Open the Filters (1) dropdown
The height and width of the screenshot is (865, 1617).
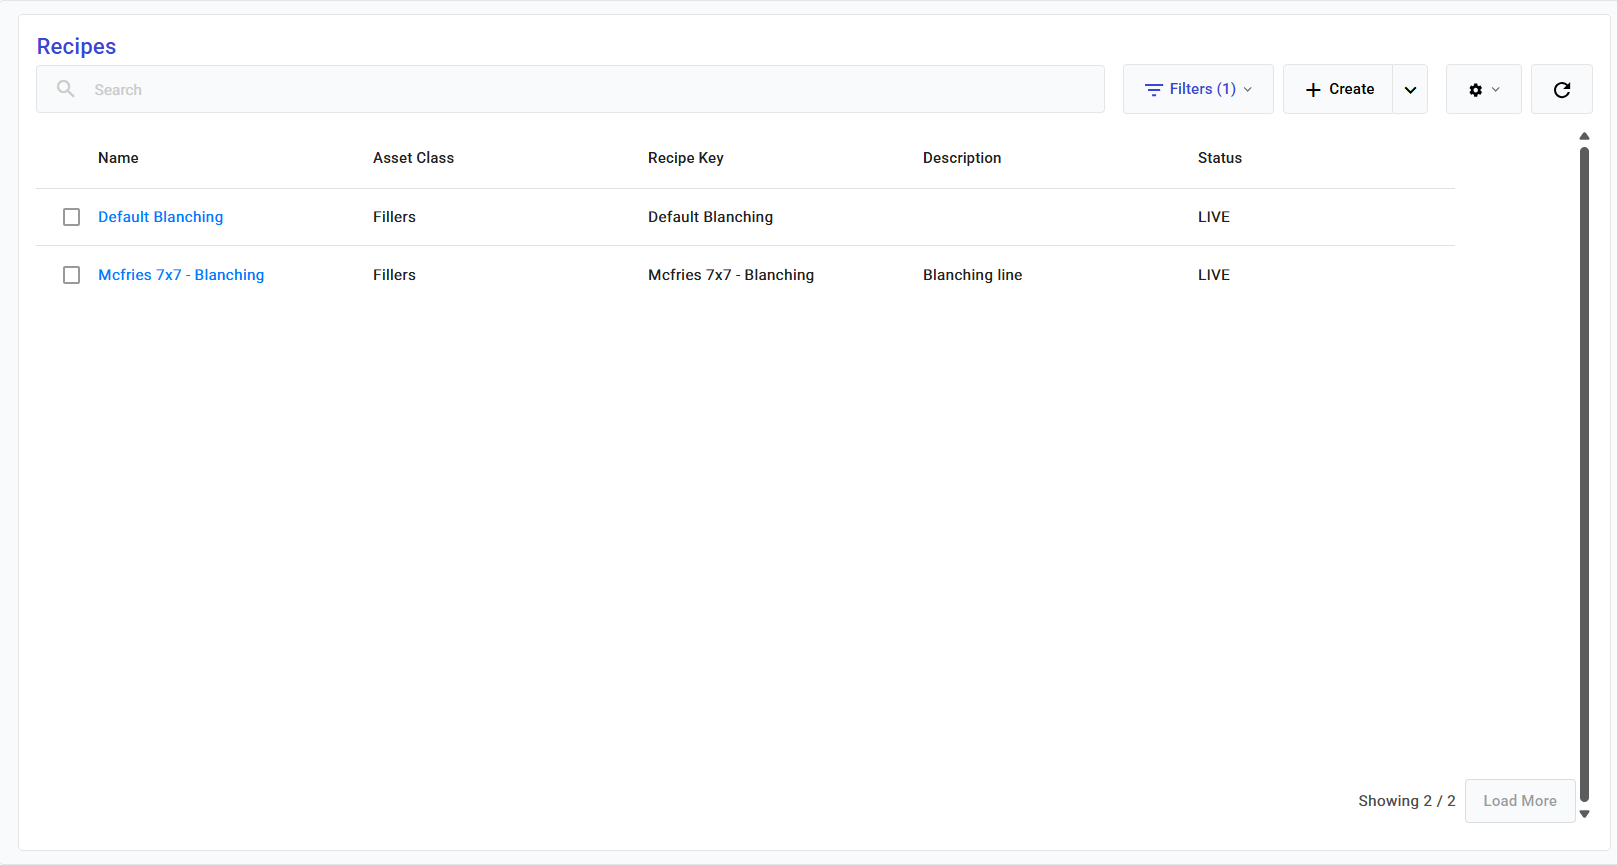click(x=1197, y=90)
